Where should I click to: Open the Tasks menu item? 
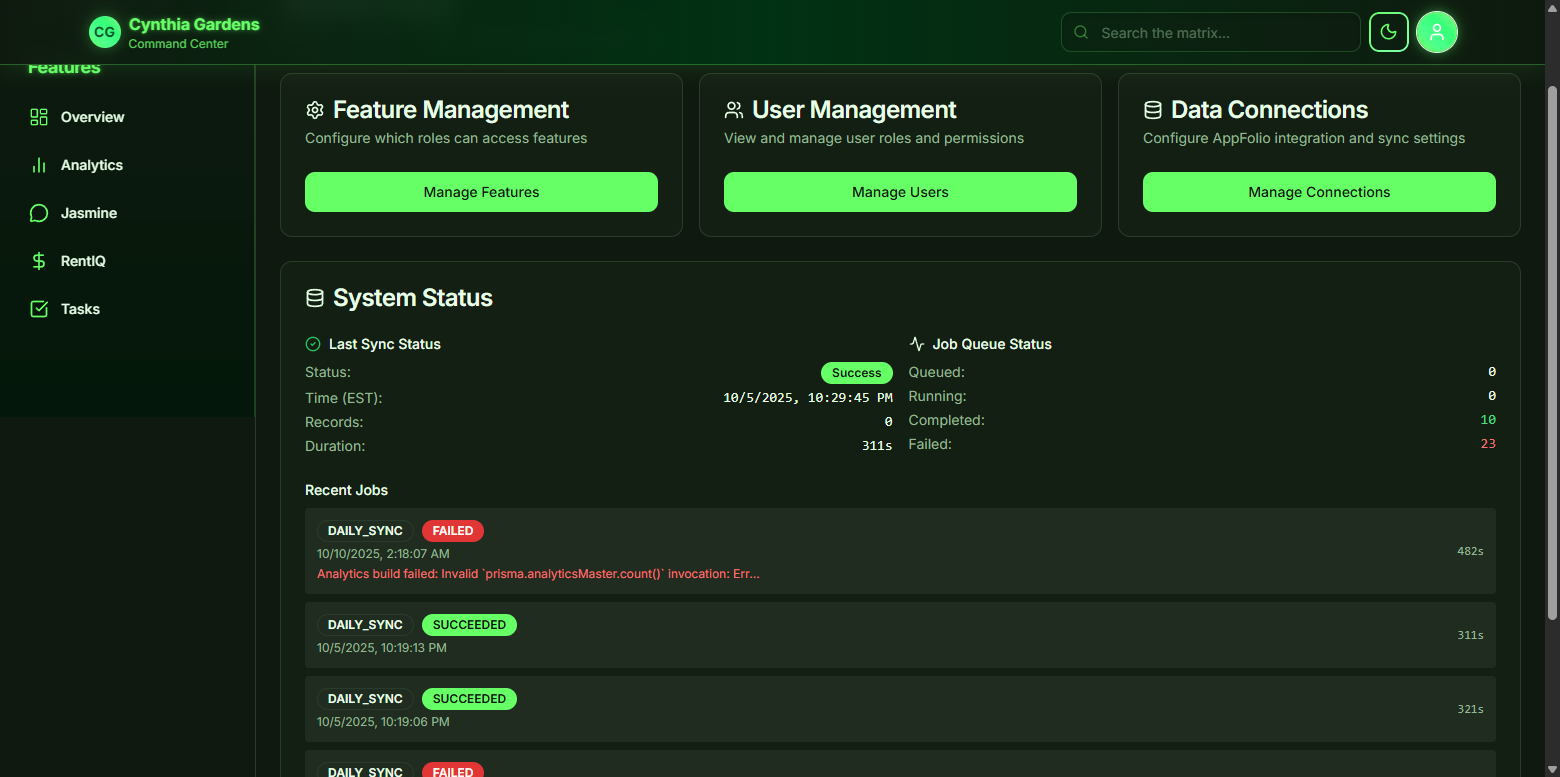pyautogui.click(x=80, y=309)
